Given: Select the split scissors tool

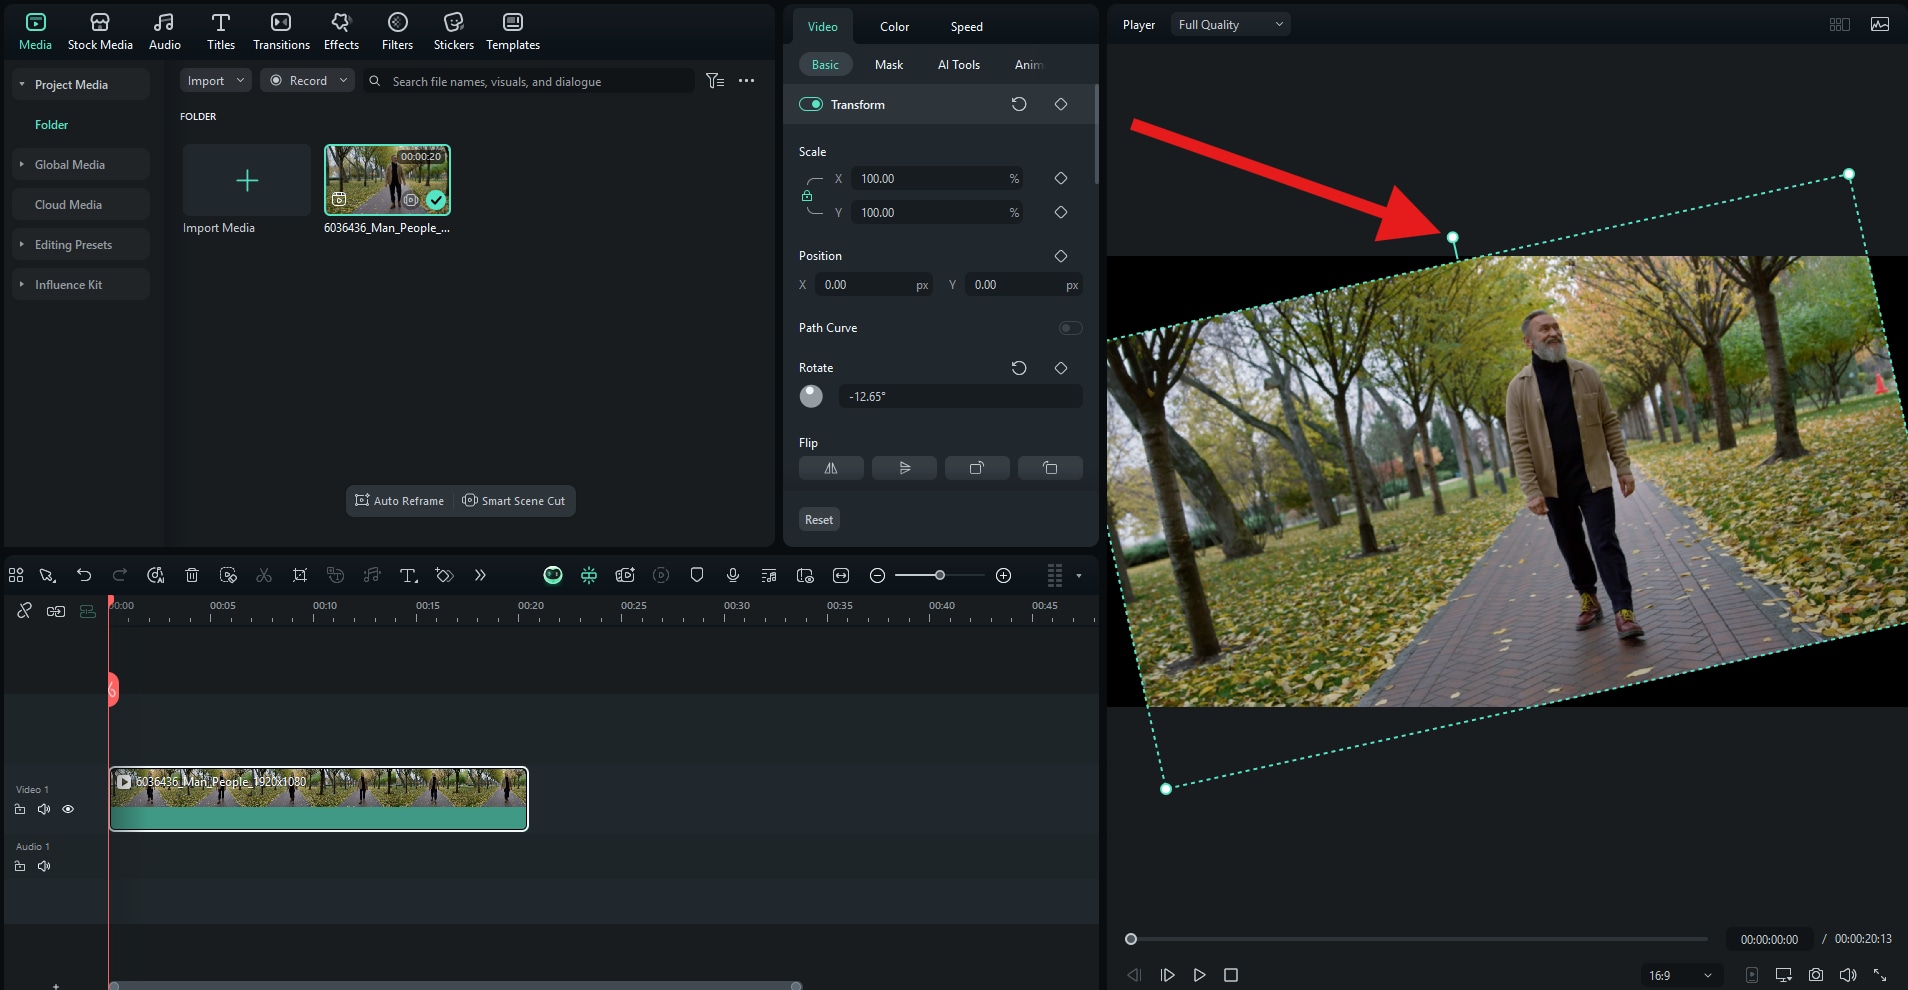Looking at the screenshot, I should [x=264, y=575].
